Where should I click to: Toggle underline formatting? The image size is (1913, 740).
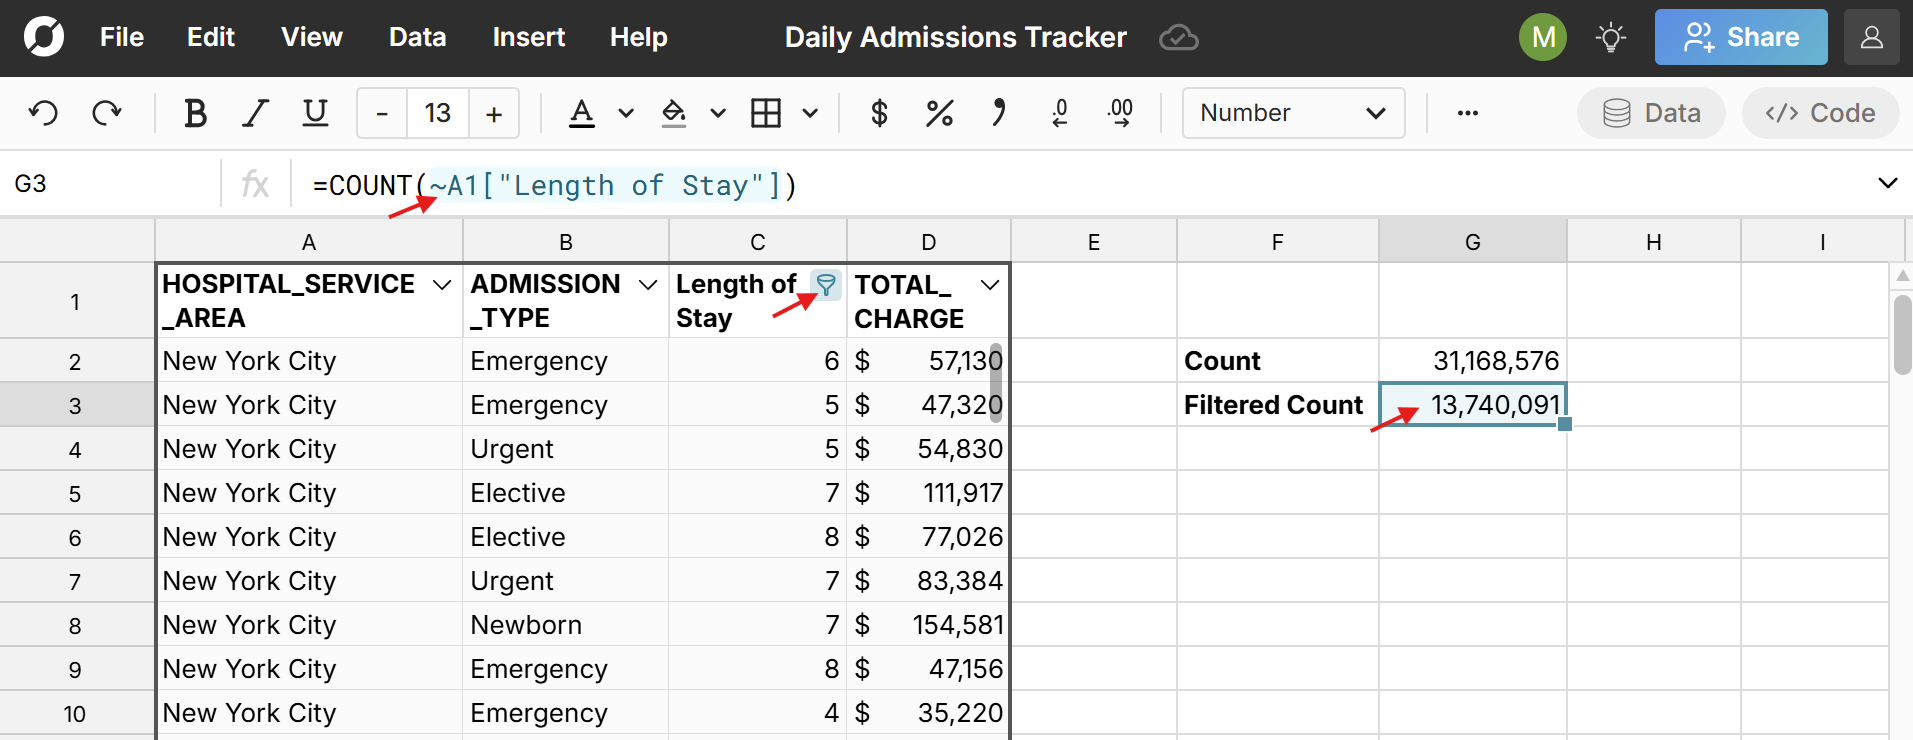click(315, 113)
